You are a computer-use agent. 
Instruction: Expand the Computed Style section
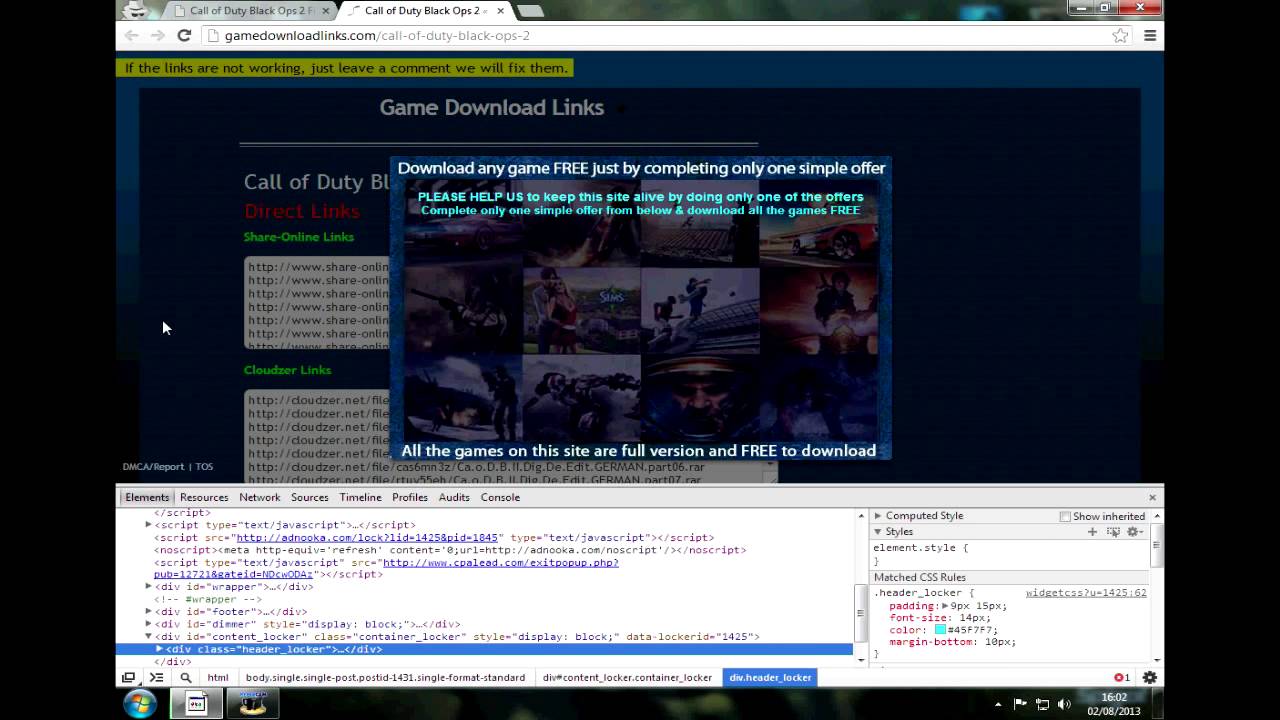click(878, 516)
